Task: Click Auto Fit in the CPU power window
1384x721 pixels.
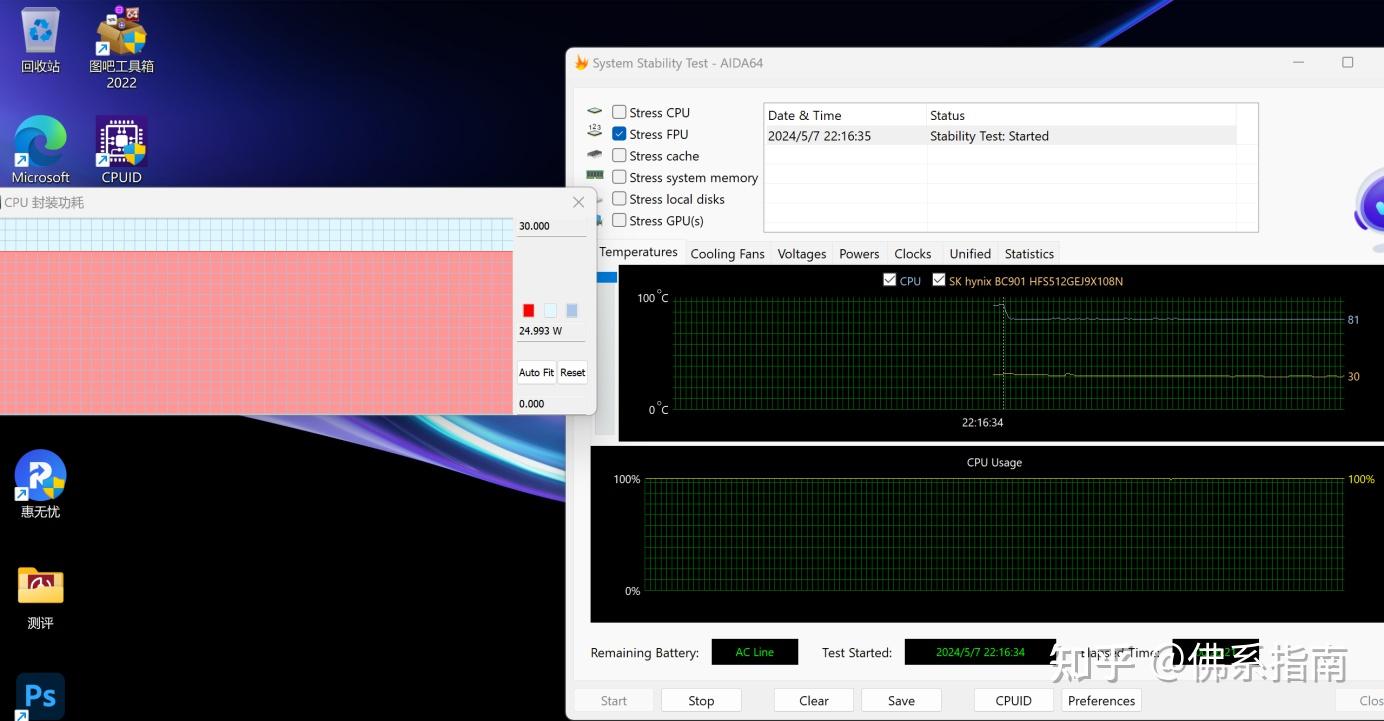Action: click(536, 372)
